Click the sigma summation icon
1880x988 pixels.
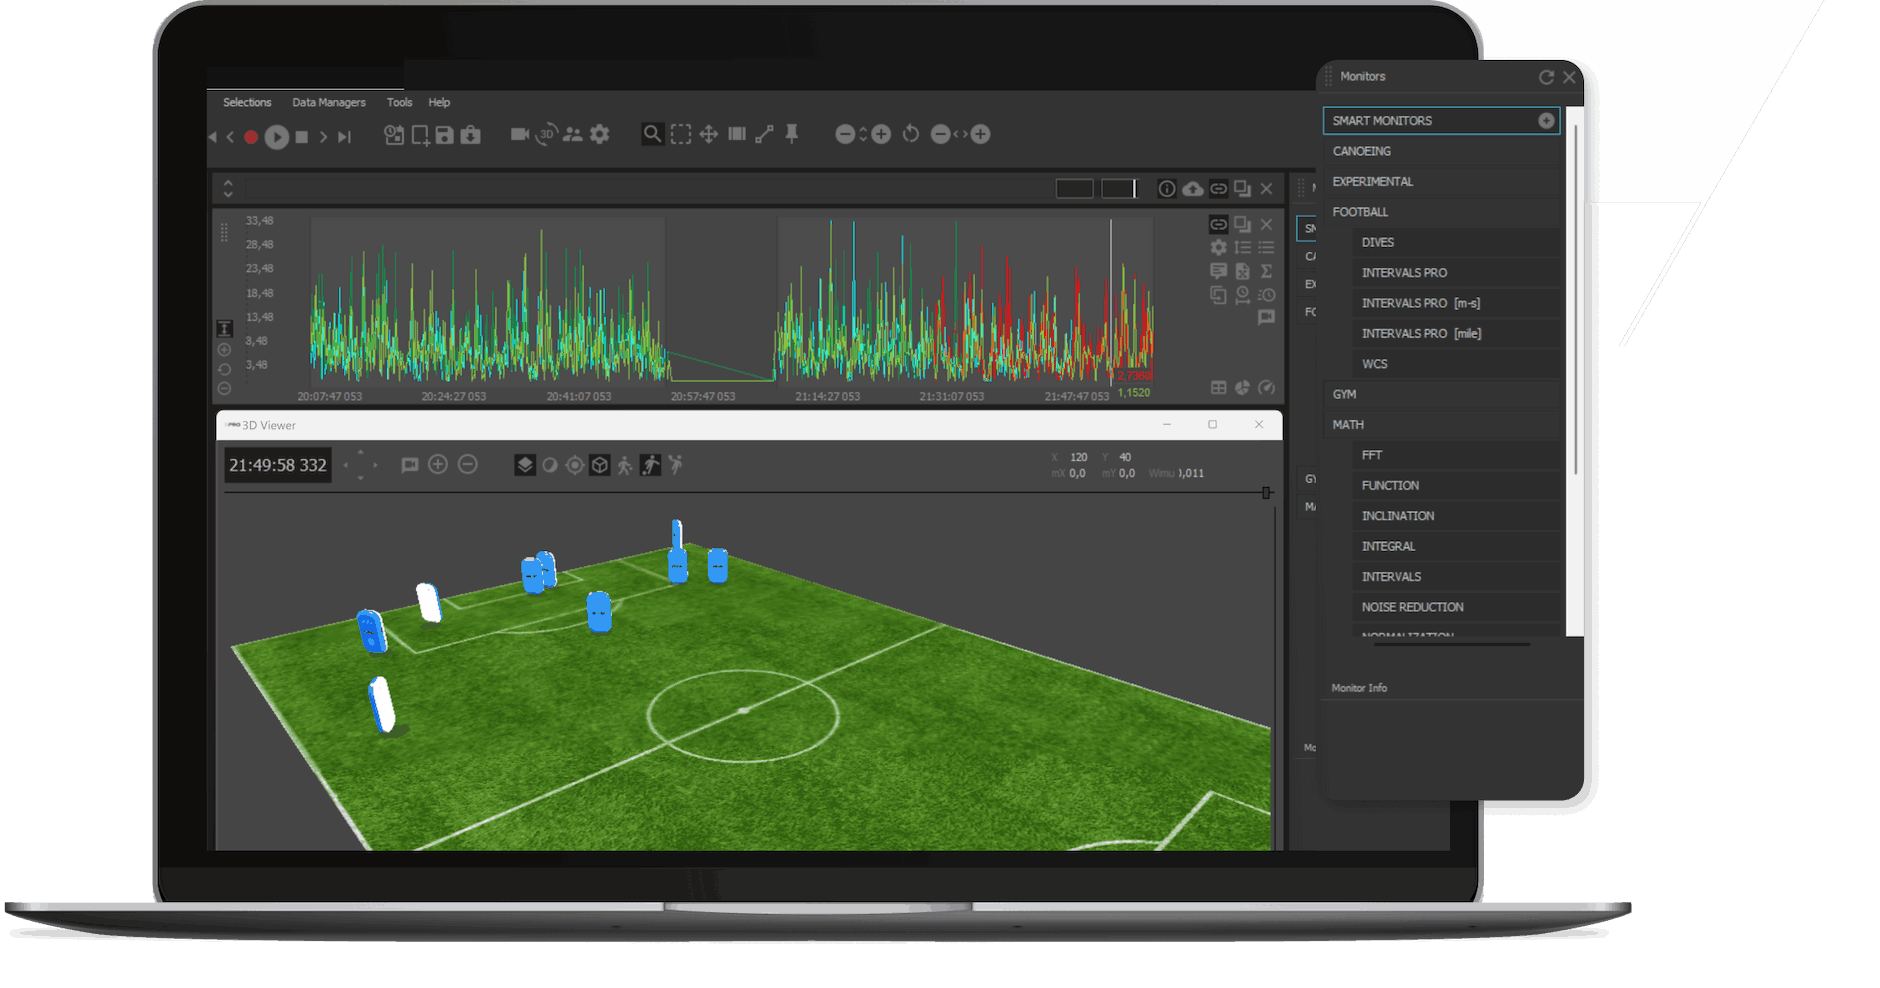tap(1266, 271)
